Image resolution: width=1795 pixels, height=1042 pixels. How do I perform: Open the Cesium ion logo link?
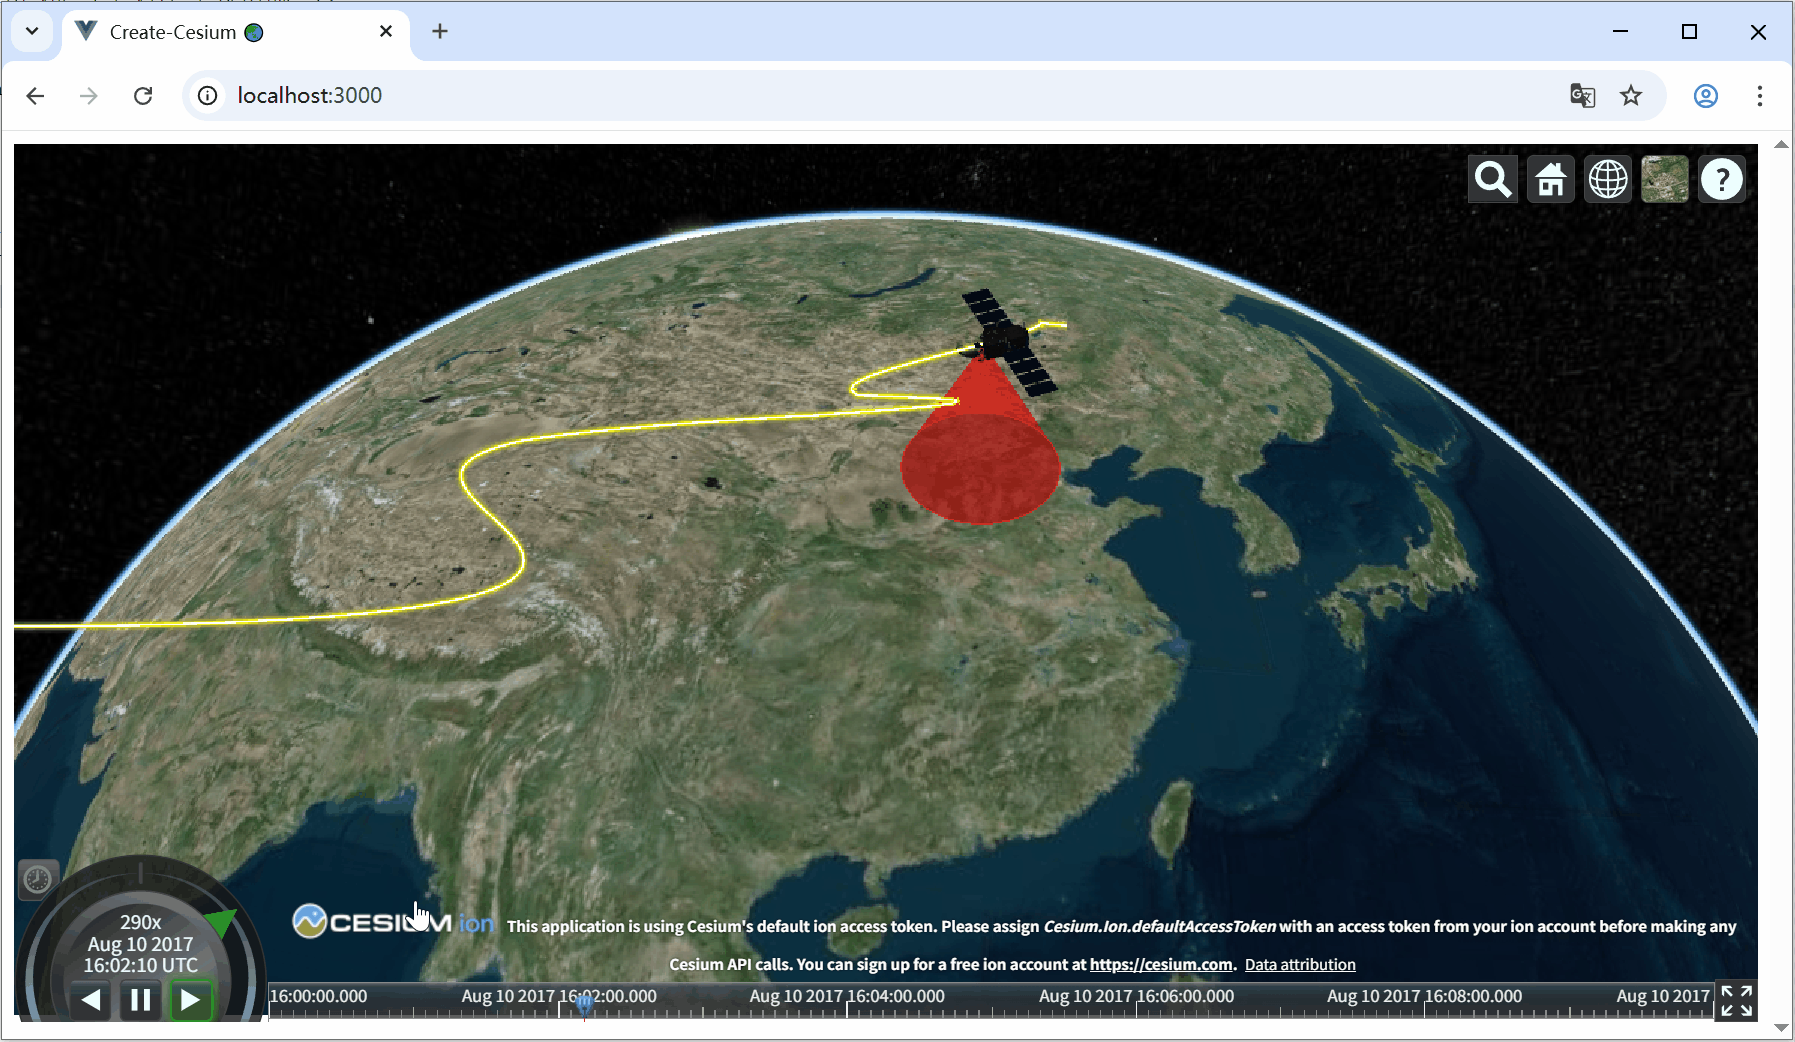tap(393, 921)
